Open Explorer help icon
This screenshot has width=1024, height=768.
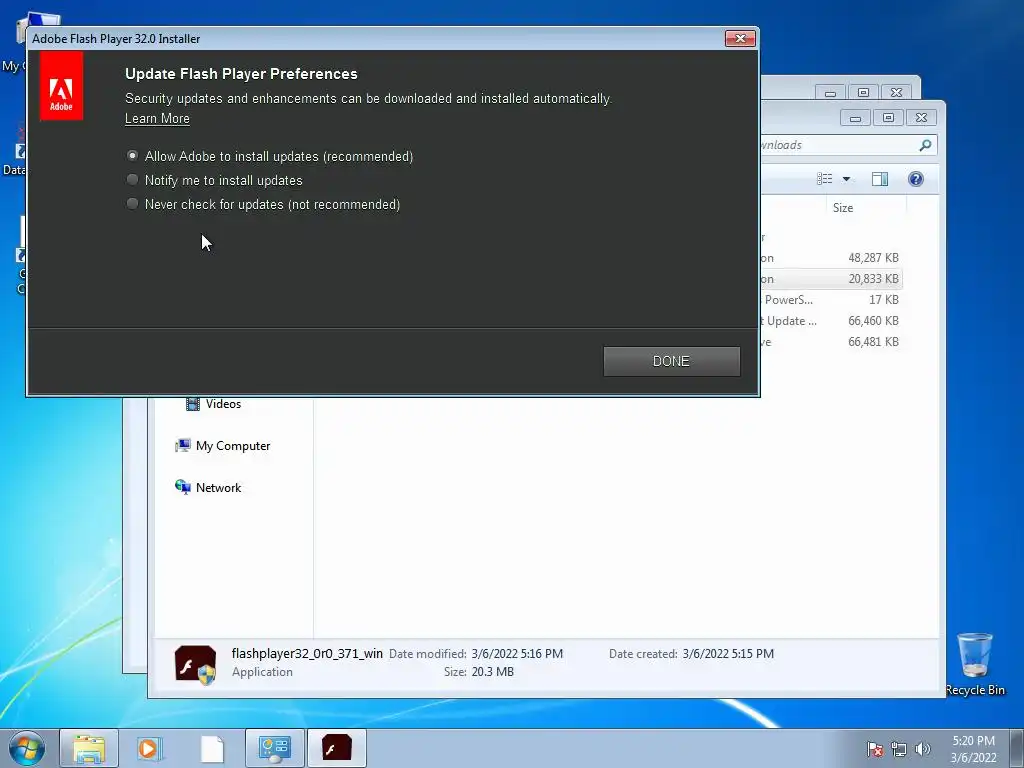tap(916, 179)
